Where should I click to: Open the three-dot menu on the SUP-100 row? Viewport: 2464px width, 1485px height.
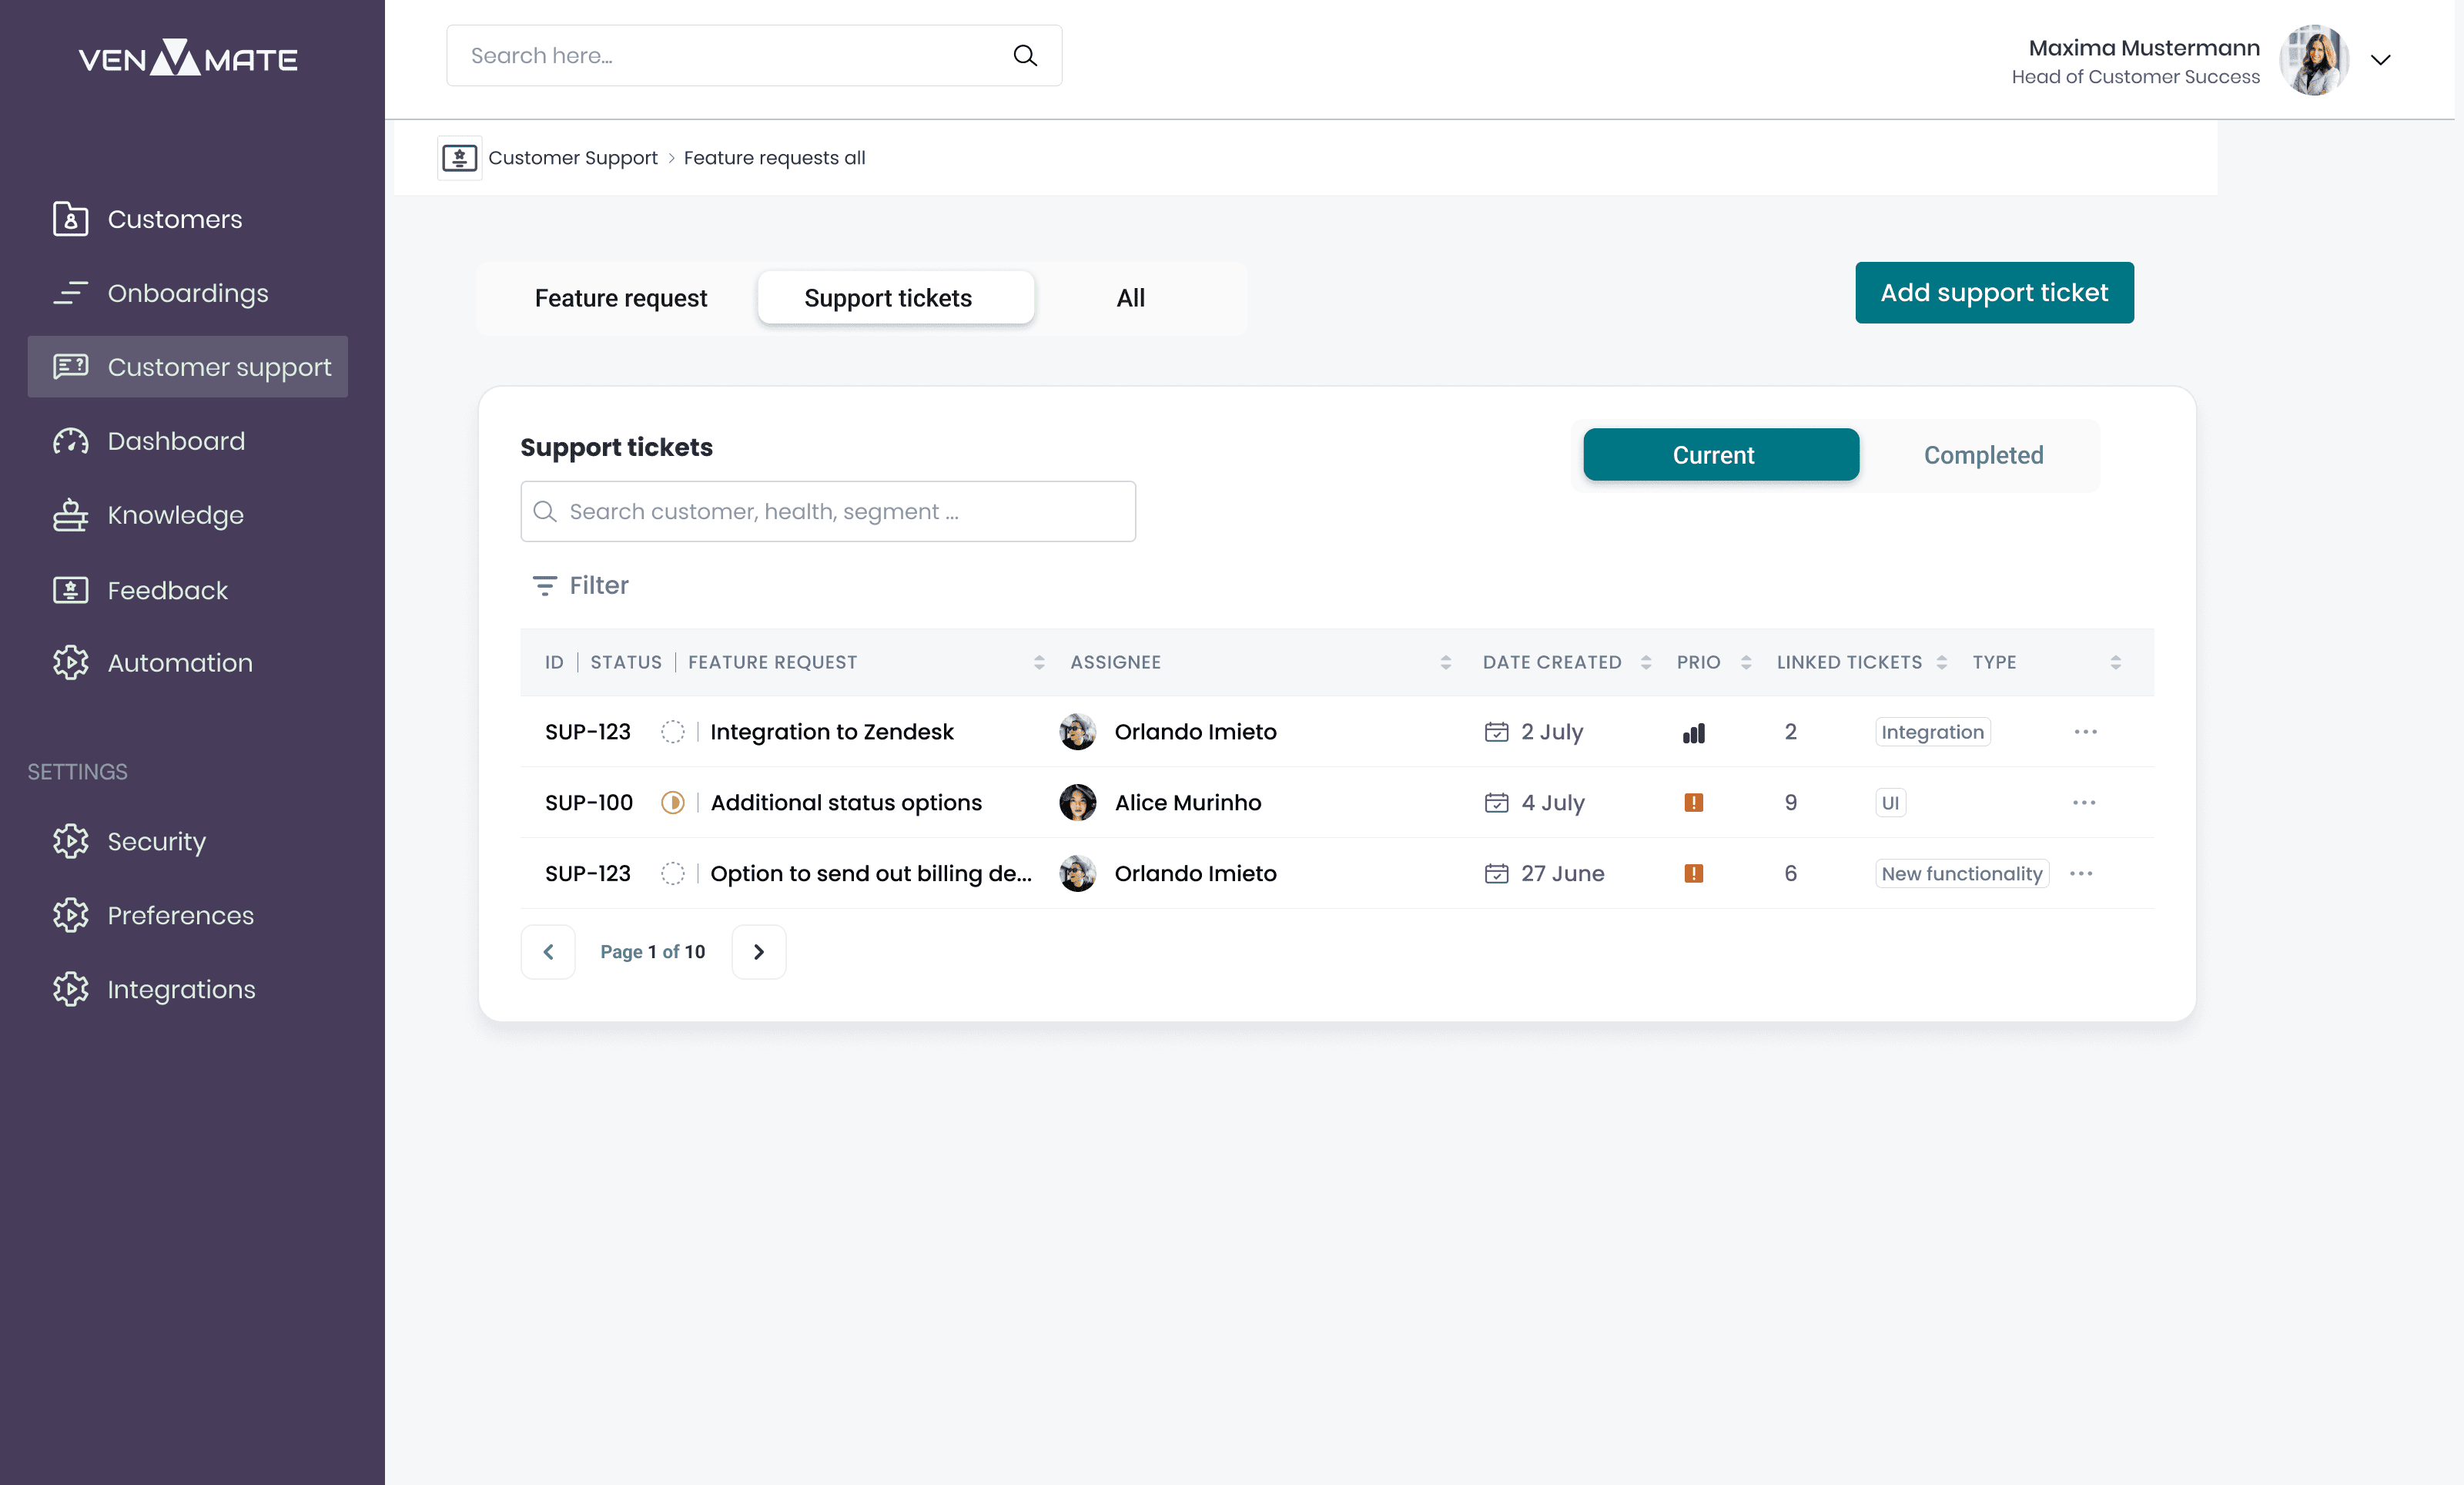click(2084, 802)
